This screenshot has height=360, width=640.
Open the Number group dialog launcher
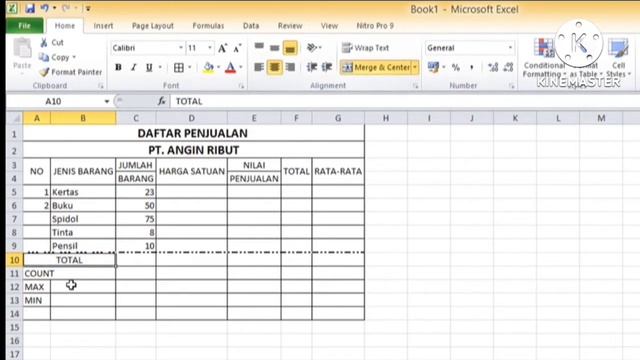pos(511,86)
